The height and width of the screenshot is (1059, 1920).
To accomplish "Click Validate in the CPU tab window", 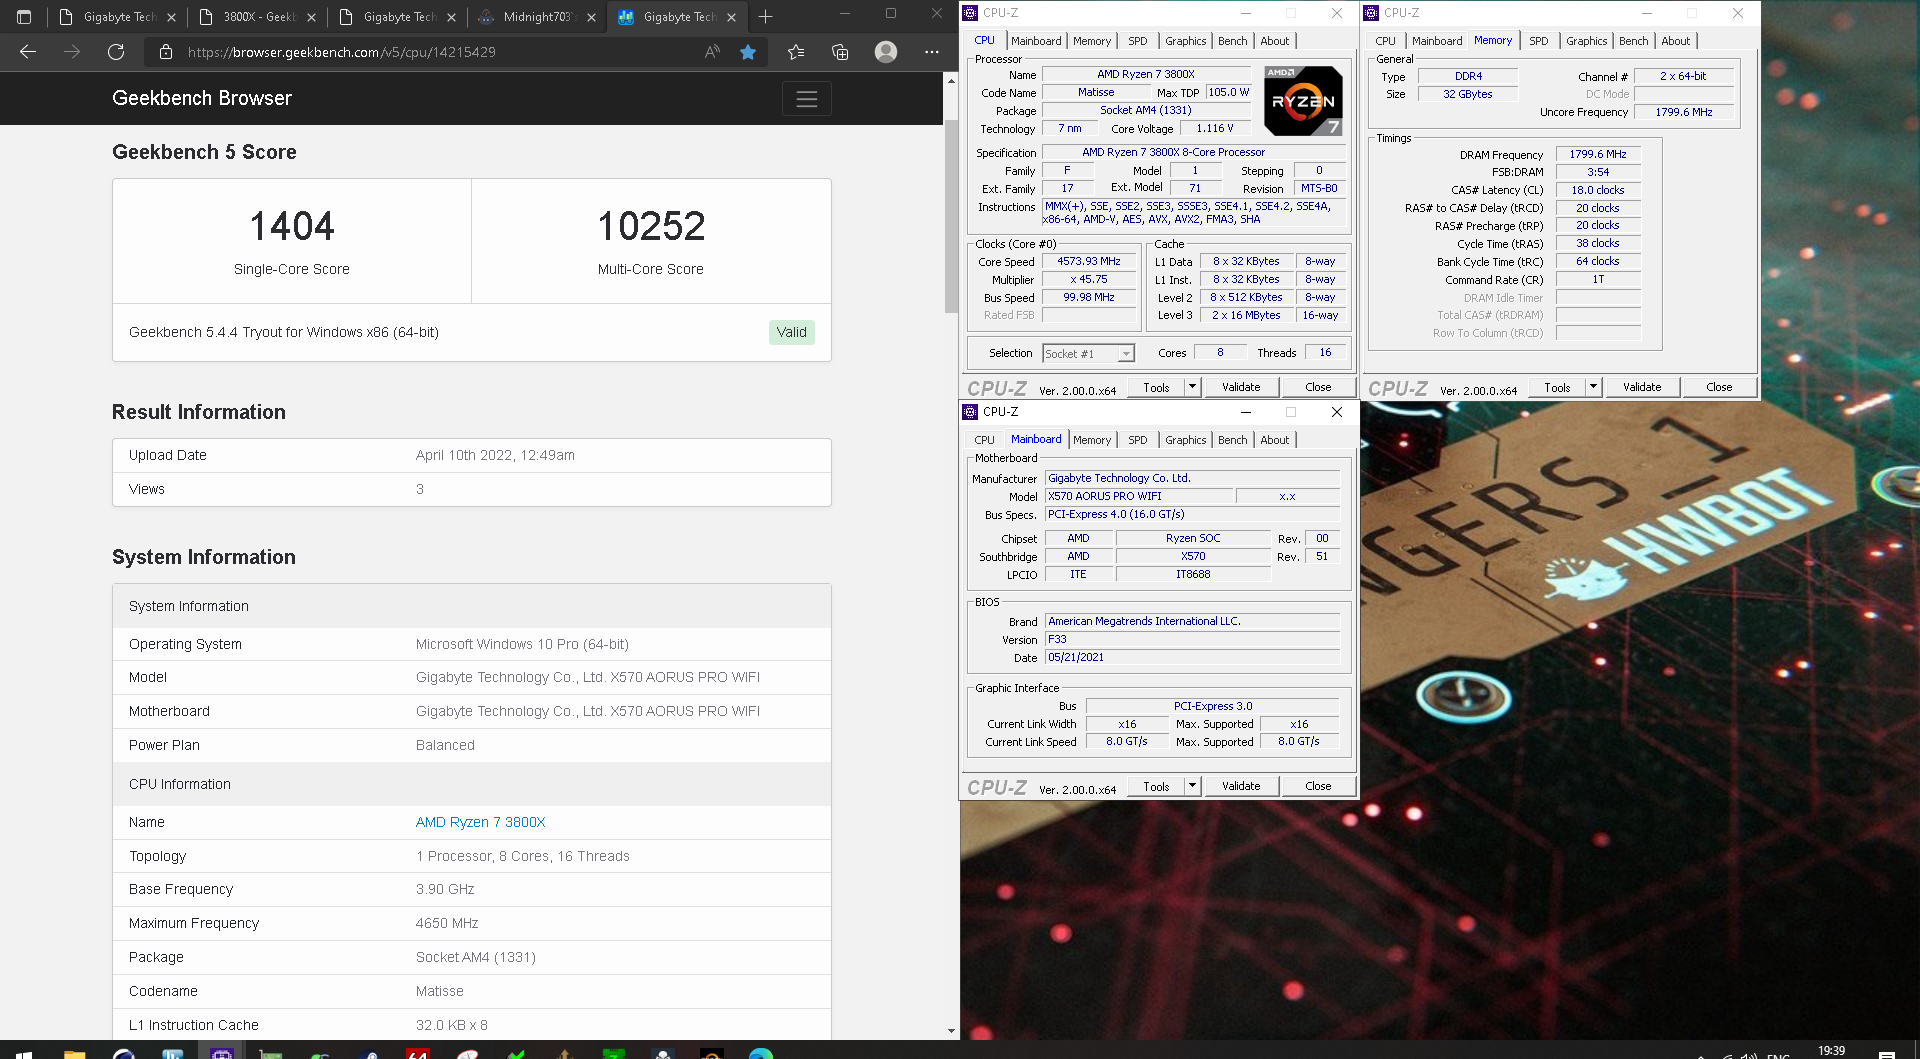I will [x=1241, y=387].
